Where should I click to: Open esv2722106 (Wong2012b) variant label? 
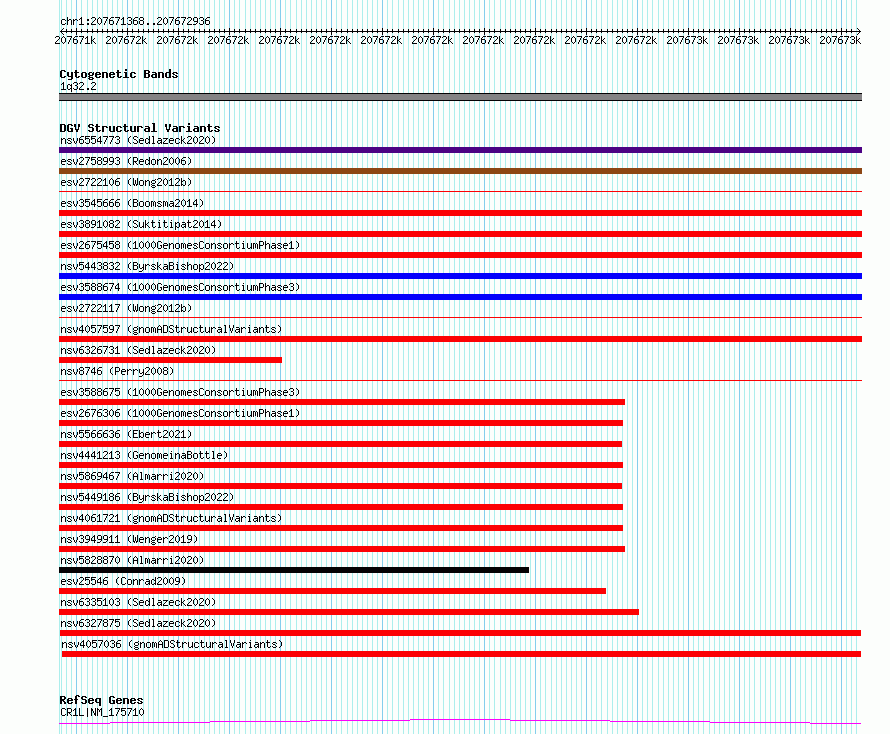coord(126,182)
